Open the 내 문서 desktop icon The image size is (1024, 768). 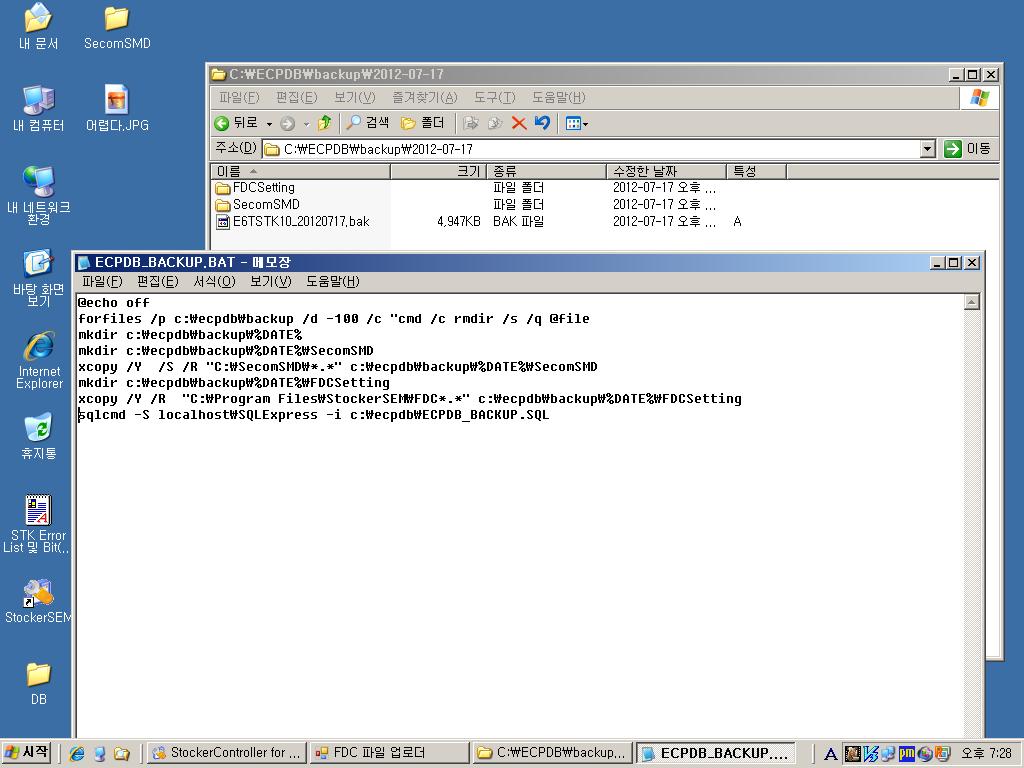pos(38,26)
